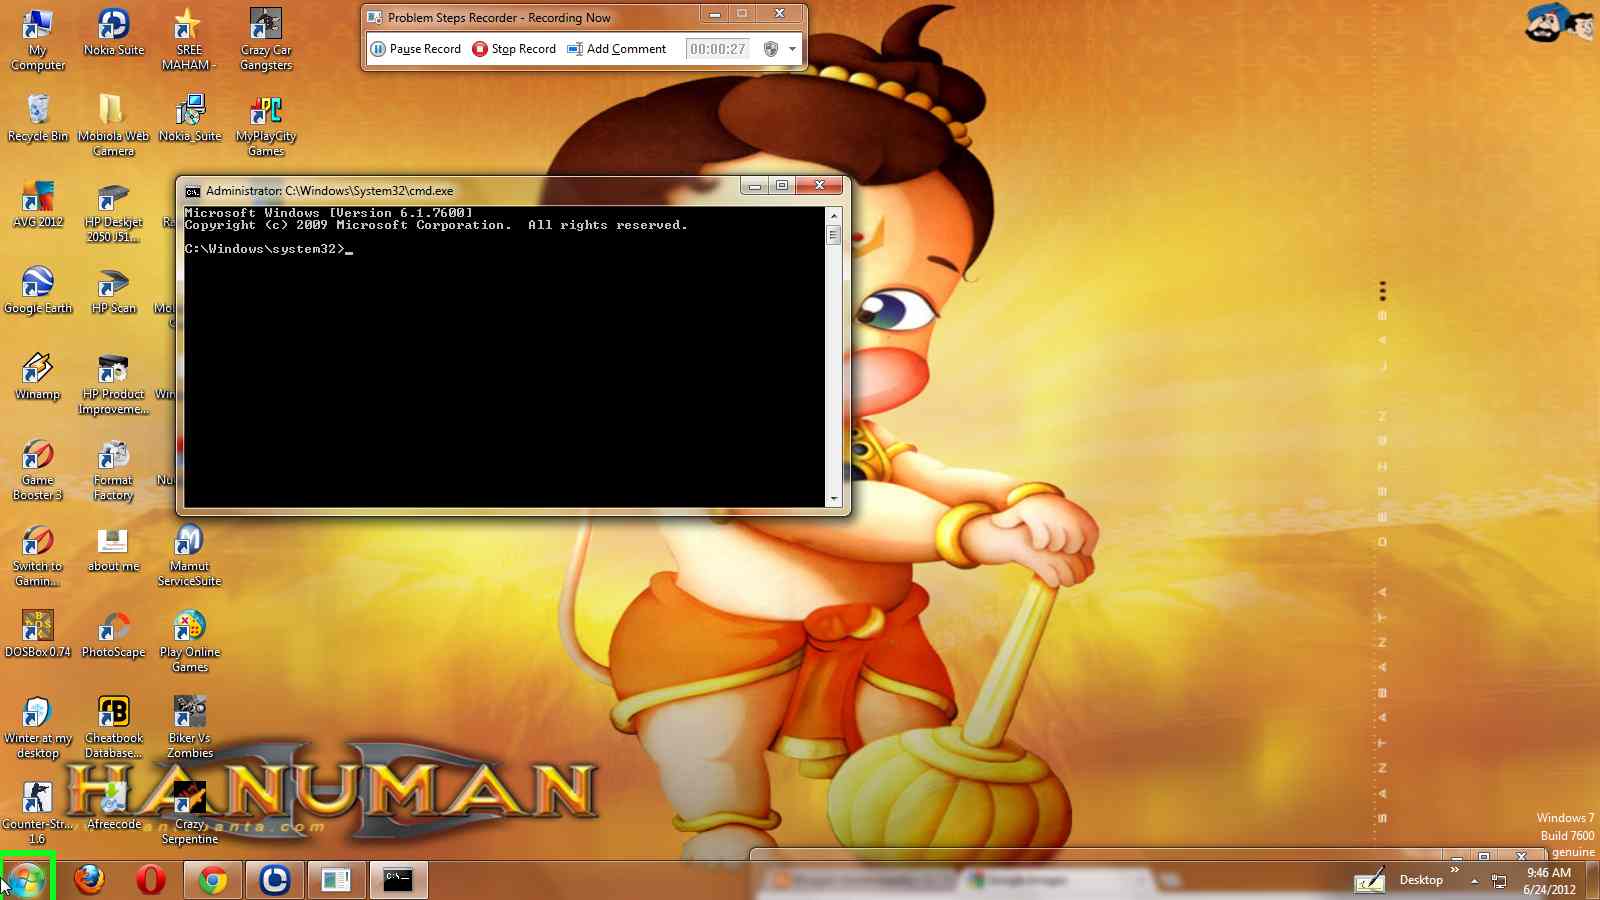Viewport: 1600px width, 900px height.
Task: Open the first Nokia Suite desktop shortcut
Action: (x=113, y=33)
